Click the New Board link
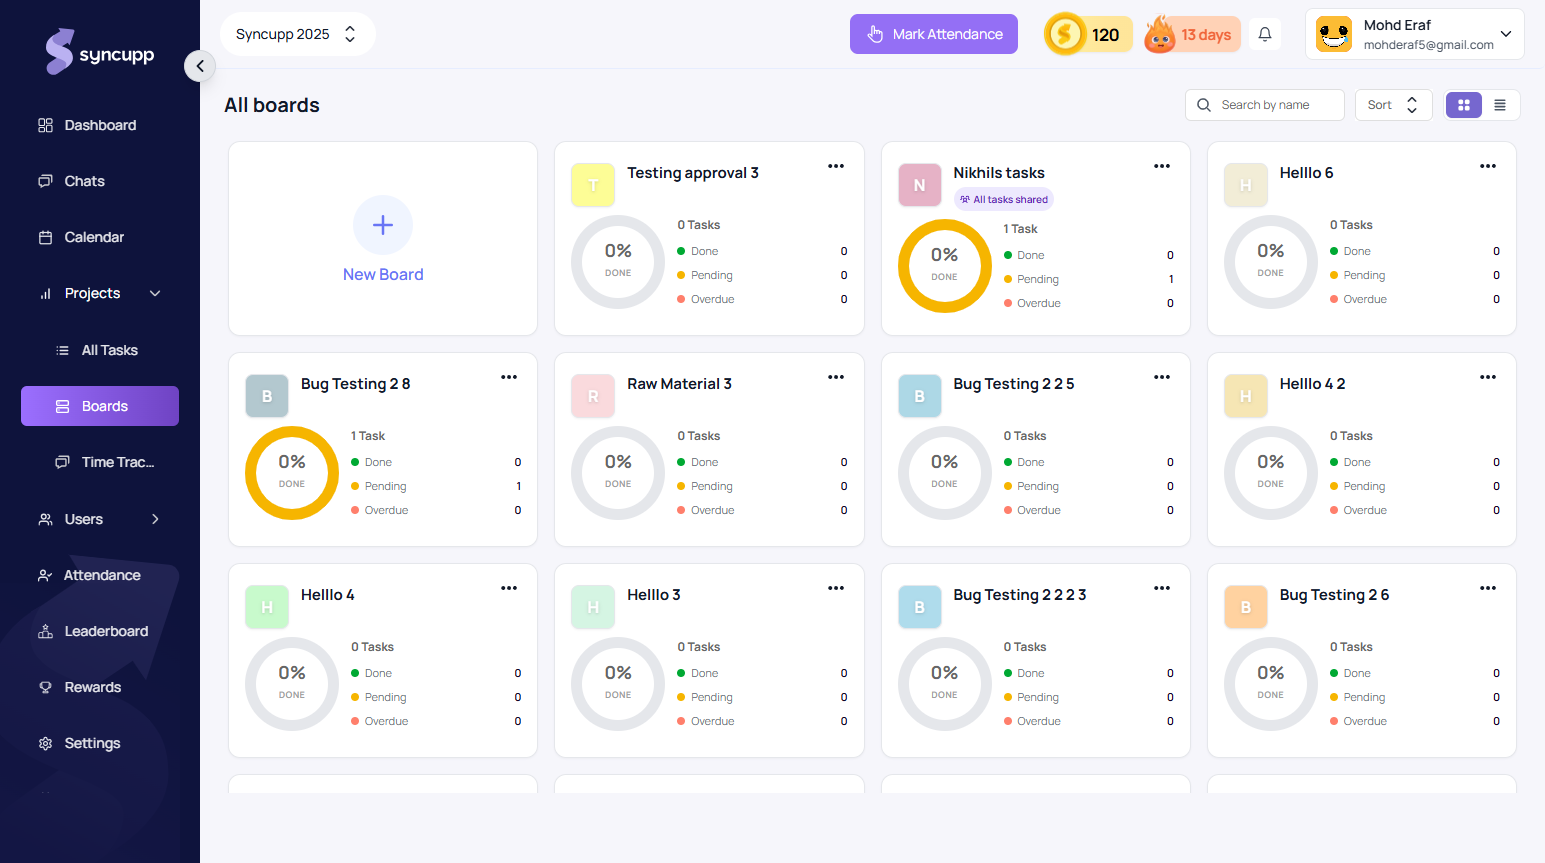Viewport: 1545px width, 863px height. (x=383, y=275)
